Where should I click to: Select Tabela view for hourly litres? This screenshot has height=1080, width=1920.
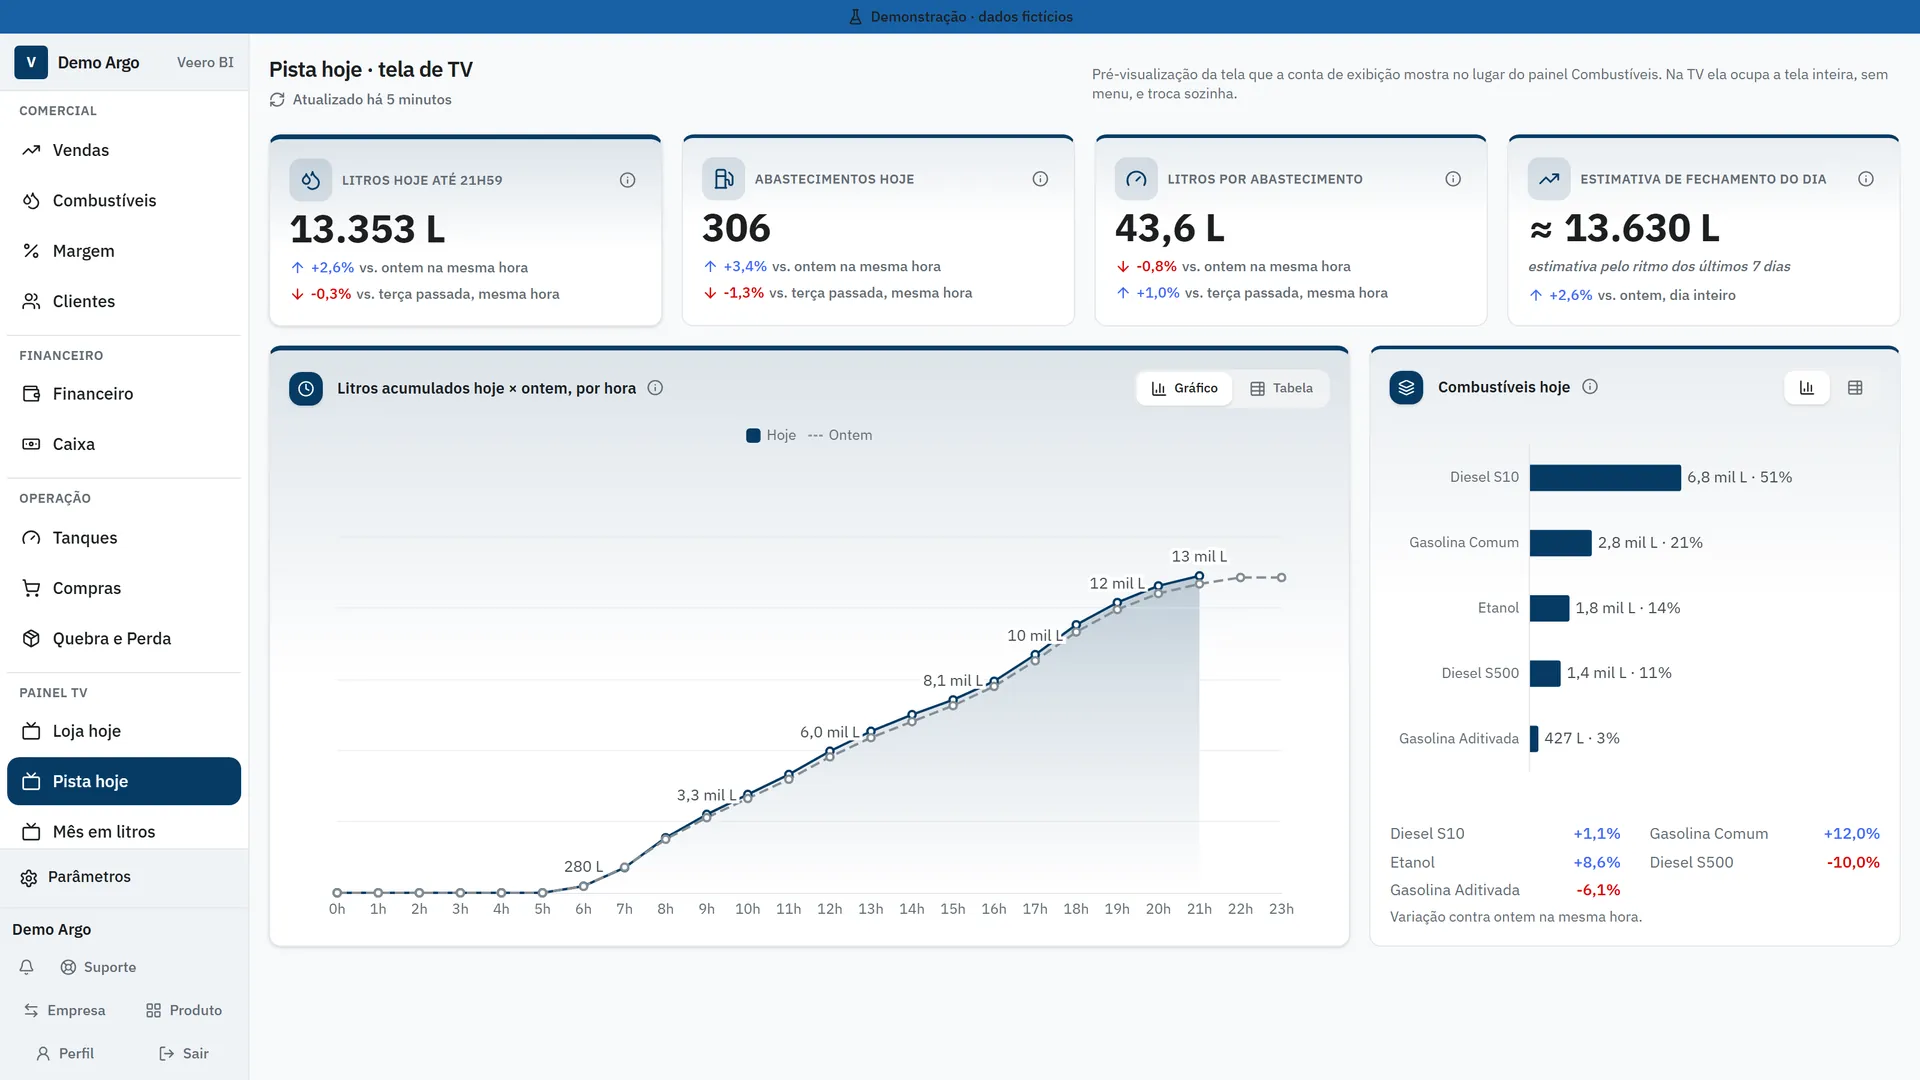coord(1281,388)
